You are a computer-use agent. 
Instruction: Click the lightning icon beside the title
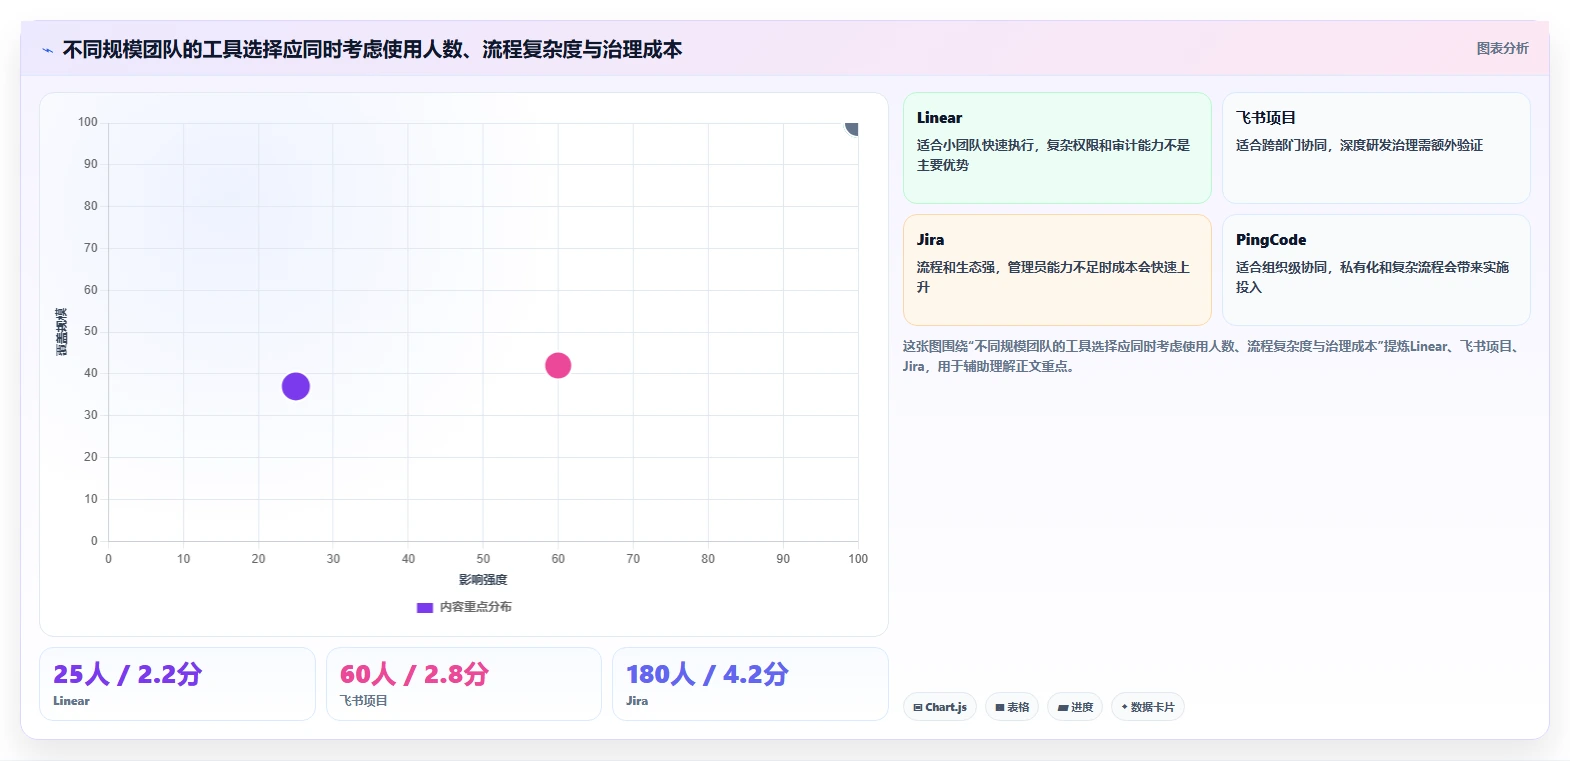(x=47, y=50)
